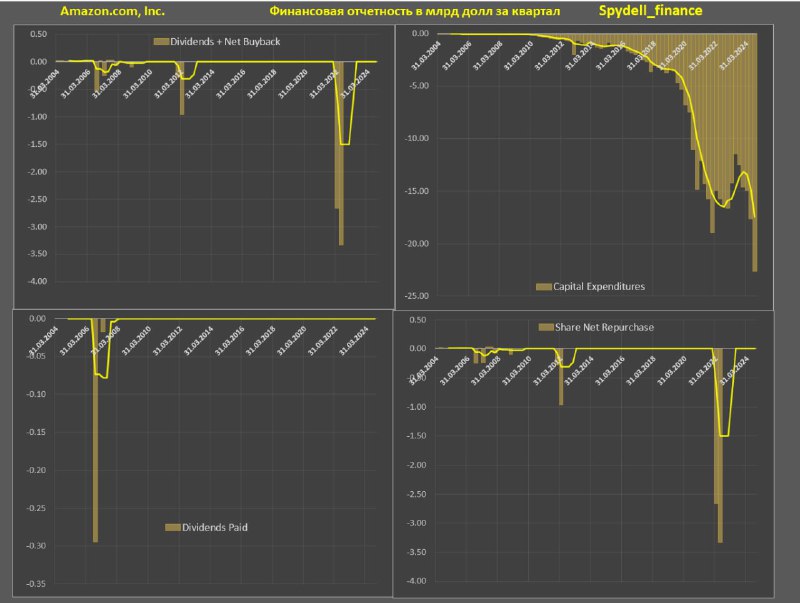Click '-0.20' on the Dividends Paid axis
The image size is (800, 603).
point(36,470)
